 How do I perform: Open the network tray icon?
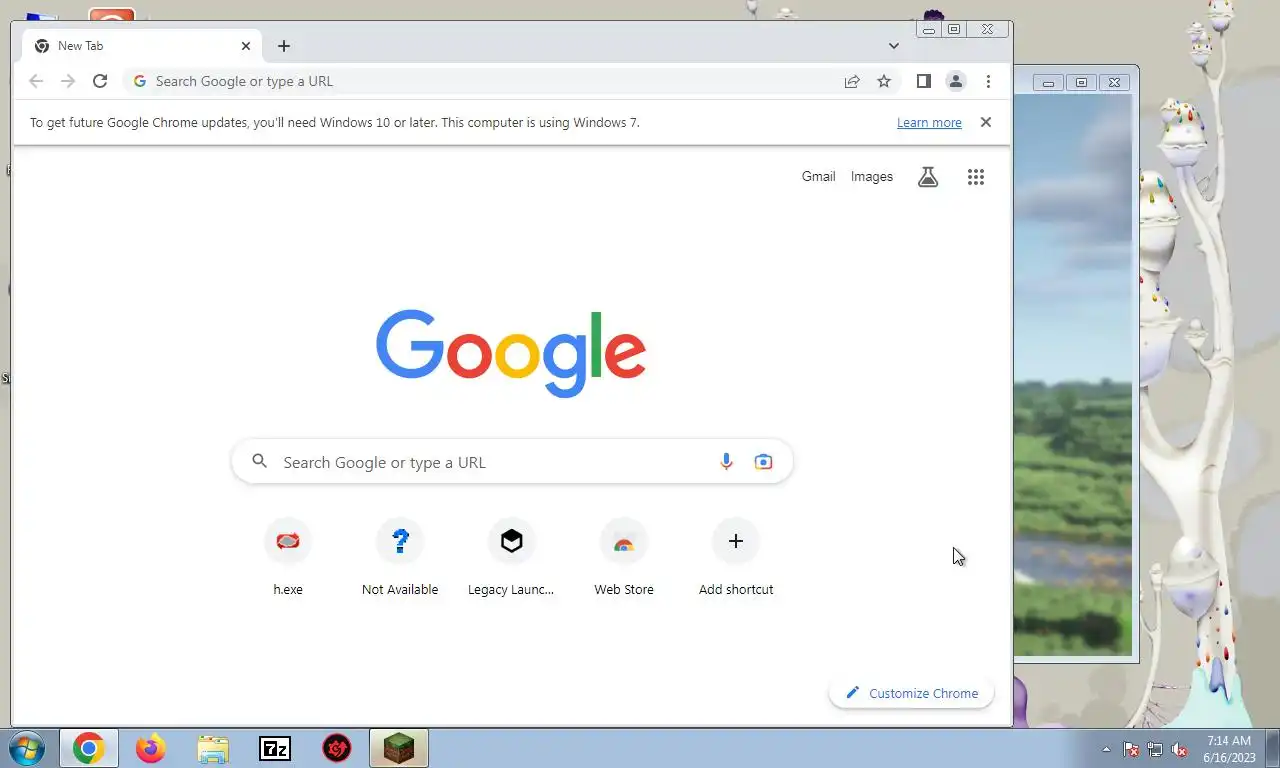(1155, 749)
